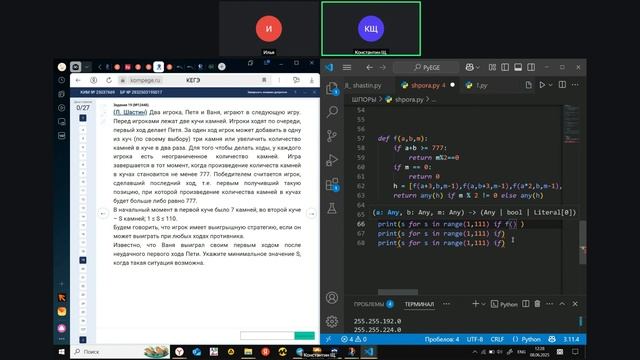Open the Windows Start menu
Image resolution: width=640 pixels, height=360 pixels.
coord(62,352)
